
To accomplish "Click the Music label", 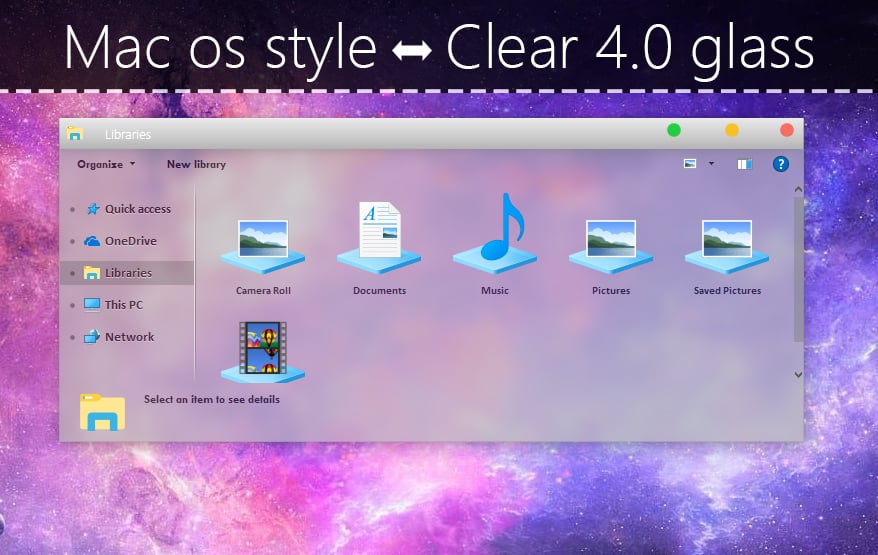I will (495, 291).
